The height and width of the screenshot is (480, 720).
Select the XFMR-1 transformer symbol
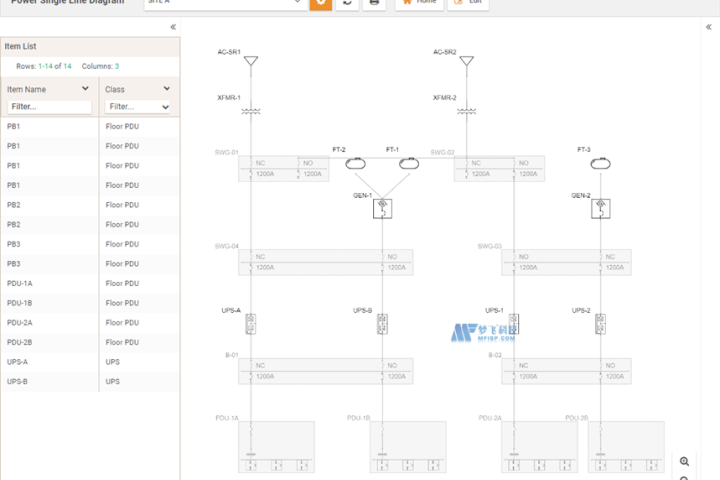(250, 111)
